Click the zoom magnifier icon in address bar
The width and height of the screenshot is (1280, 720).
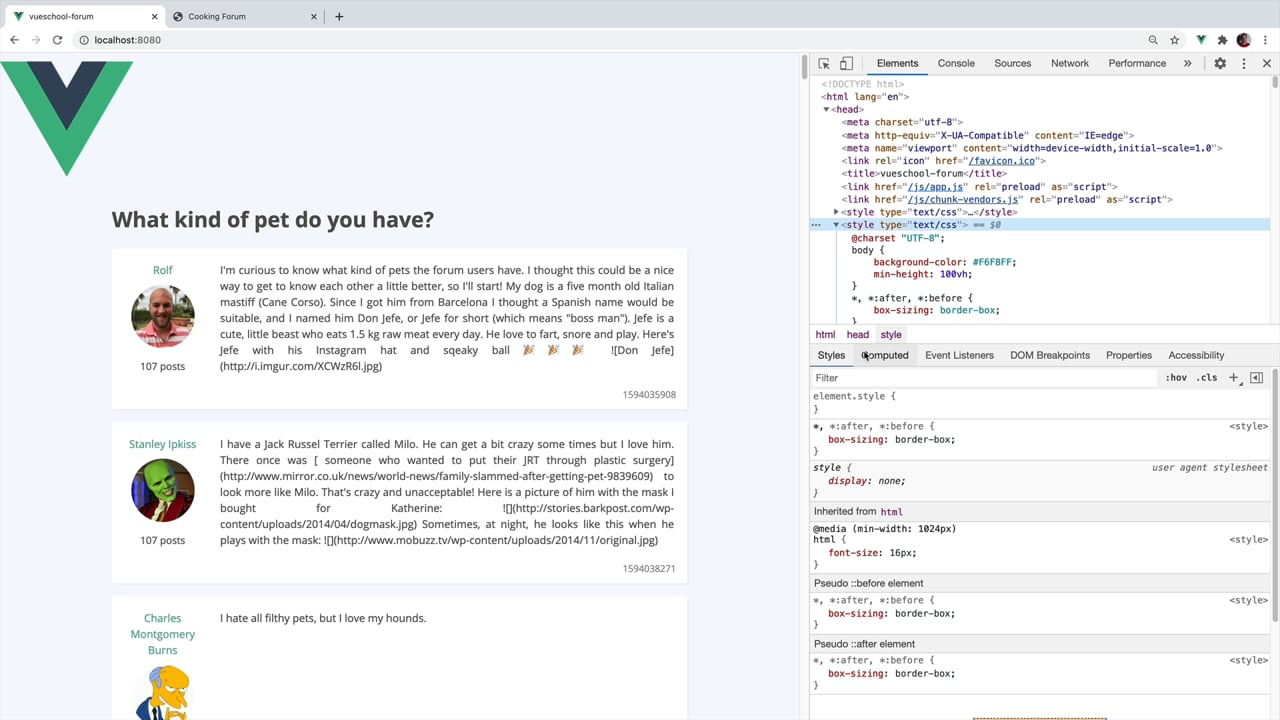[x=1153, y=40]
